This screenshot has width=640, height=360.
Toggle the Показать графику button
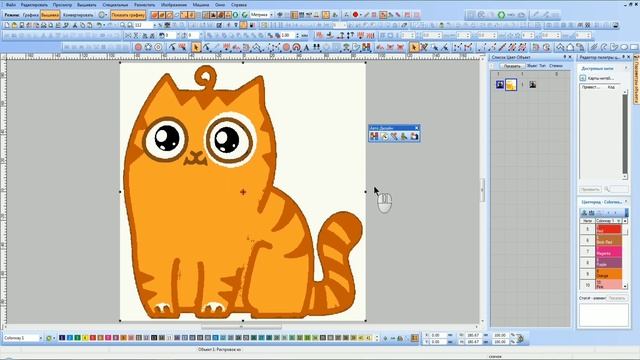[x=128, y=15]
